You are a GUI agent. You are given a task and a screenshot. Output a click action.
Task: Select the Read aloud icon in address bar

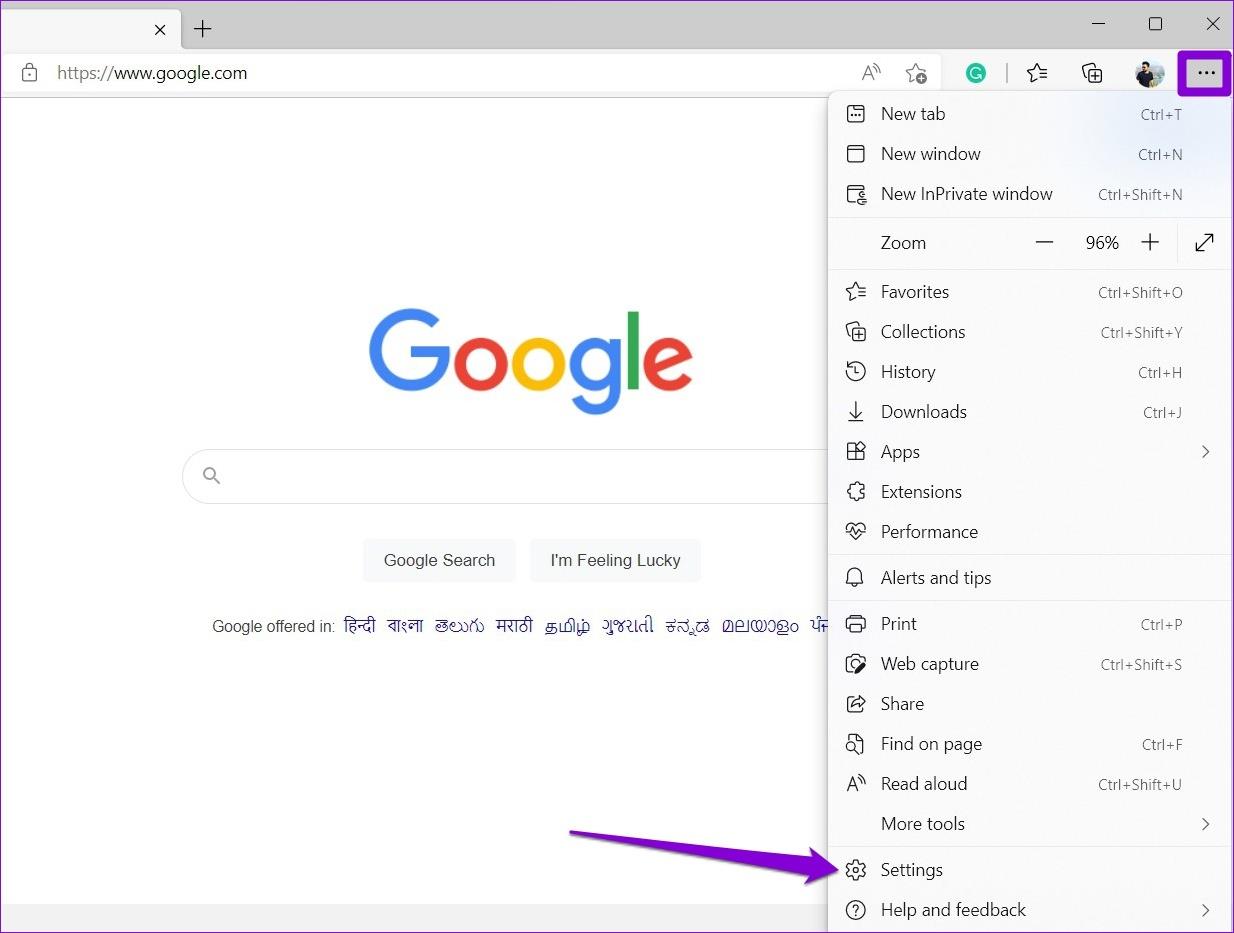point(871,72)
